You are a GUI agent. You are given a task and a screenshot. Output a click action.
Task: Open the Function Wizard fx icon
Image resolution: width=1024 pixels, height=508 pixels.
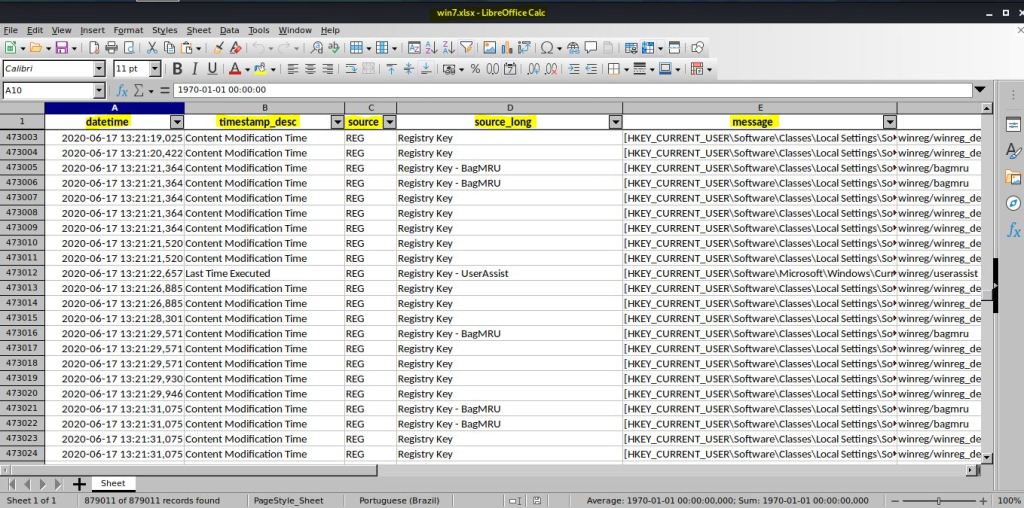[x=123, y=90]
